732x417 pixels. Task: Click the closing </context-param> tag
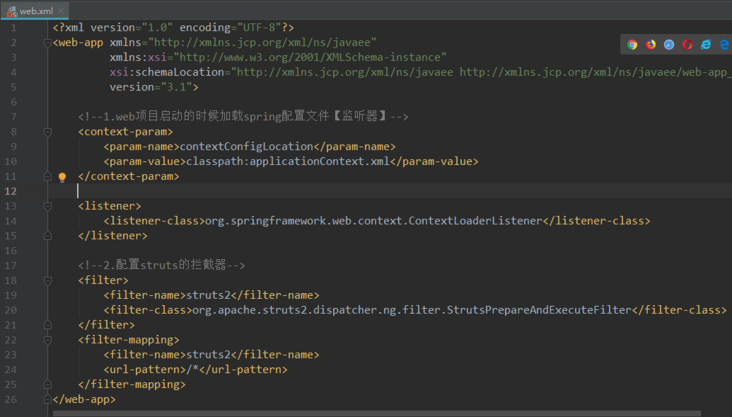[129, 177]
